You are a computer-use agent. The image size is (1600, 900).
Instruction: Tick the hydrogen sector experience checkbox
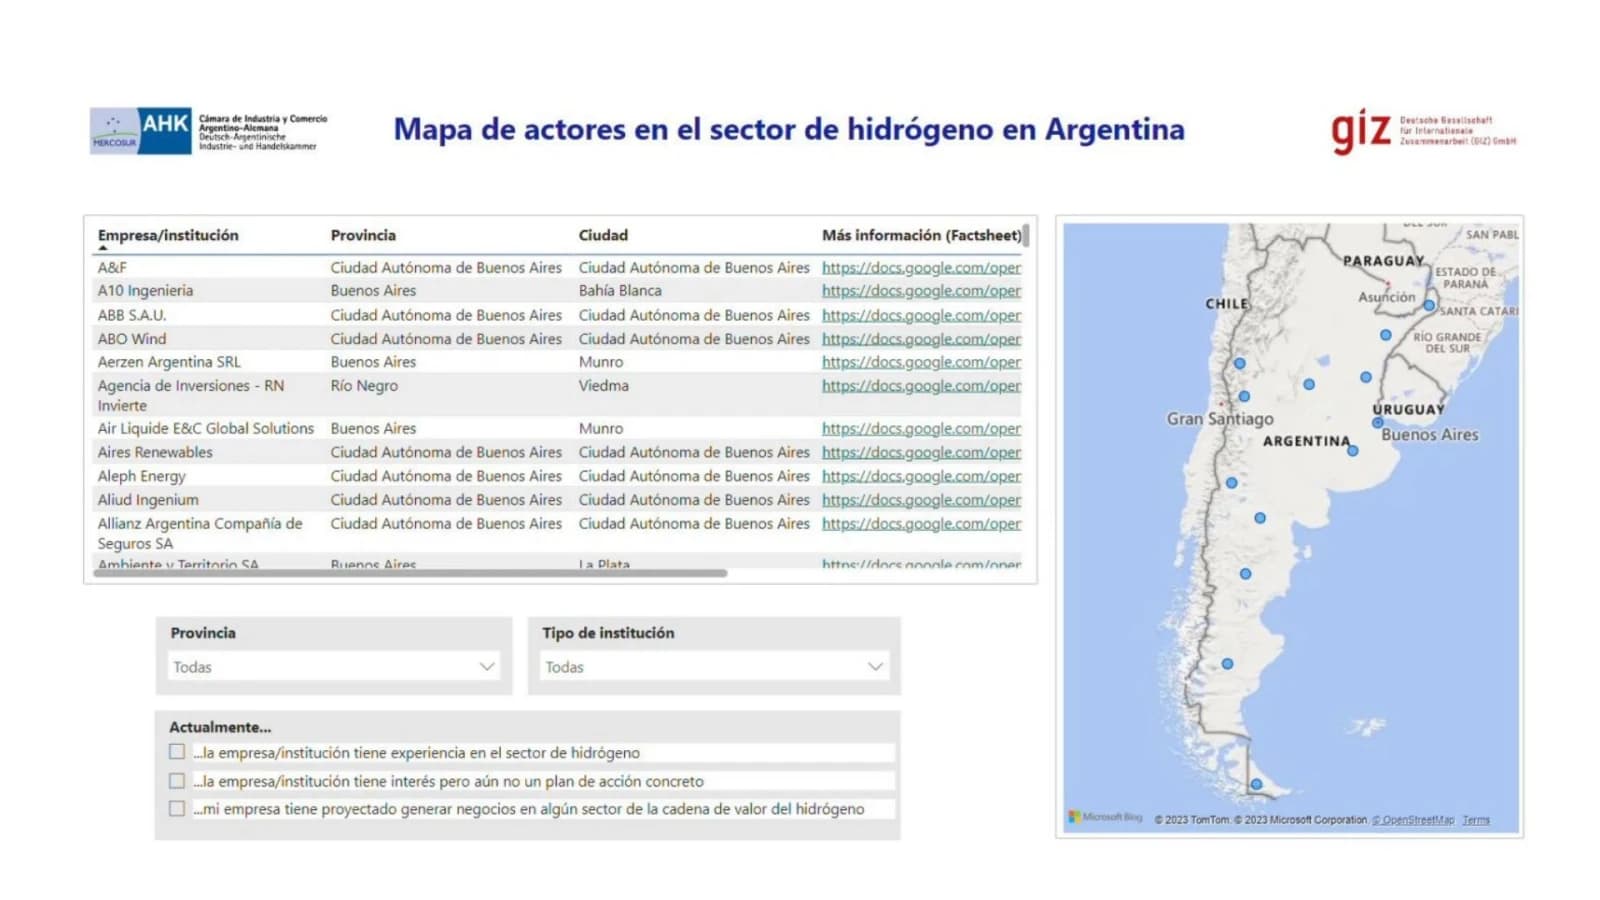click(x=177, y=752)
